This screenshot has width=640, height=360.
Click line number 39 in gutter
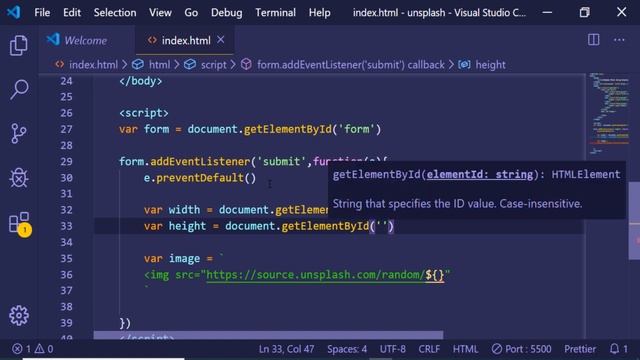(66, 323)
